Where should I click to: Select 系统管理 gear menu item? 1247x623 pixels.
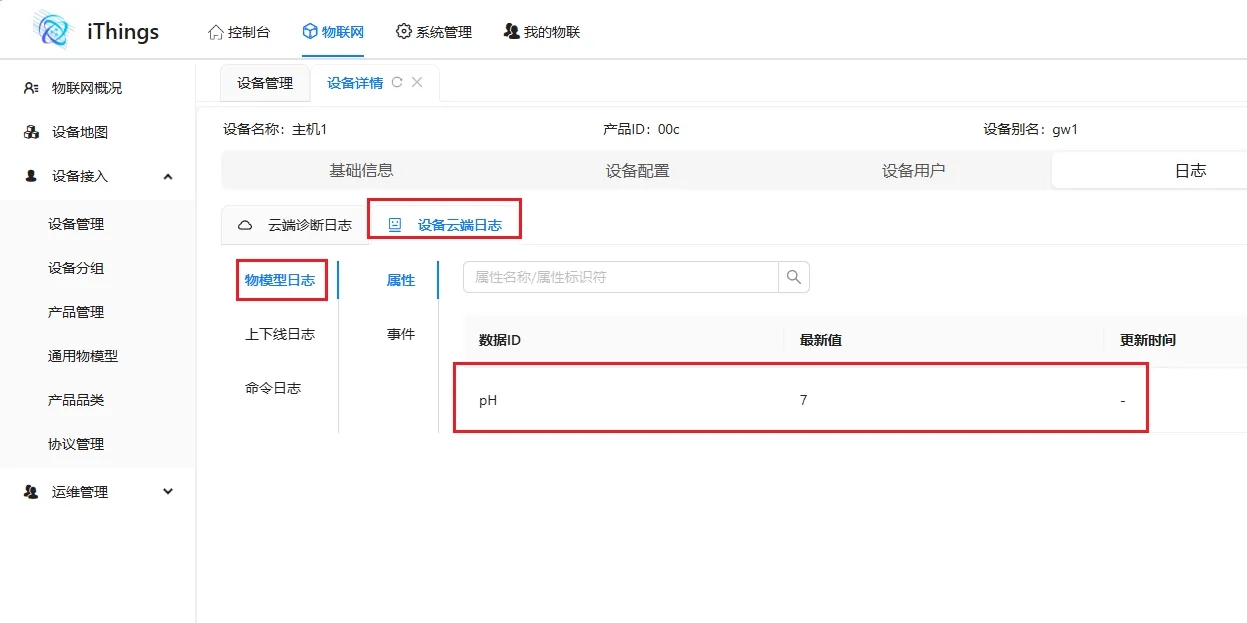(x=433, y=32)
